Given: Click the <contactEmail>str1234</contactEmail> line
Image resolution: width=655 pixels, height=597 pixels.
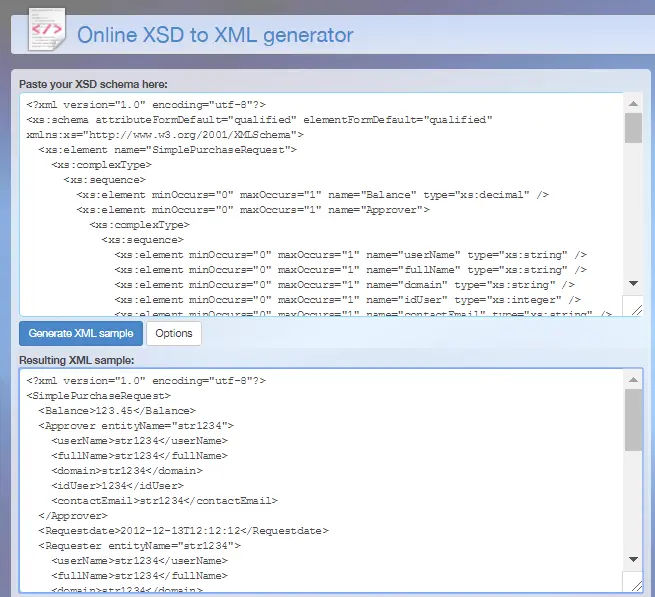Looking at the screenshot, I should click(165, 501).
